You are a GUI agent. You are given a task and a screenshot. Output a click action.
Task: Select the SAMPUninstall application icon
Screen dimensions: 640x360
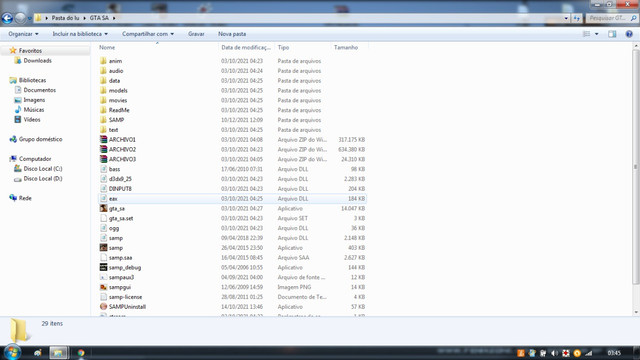click(x=103, y=307)
